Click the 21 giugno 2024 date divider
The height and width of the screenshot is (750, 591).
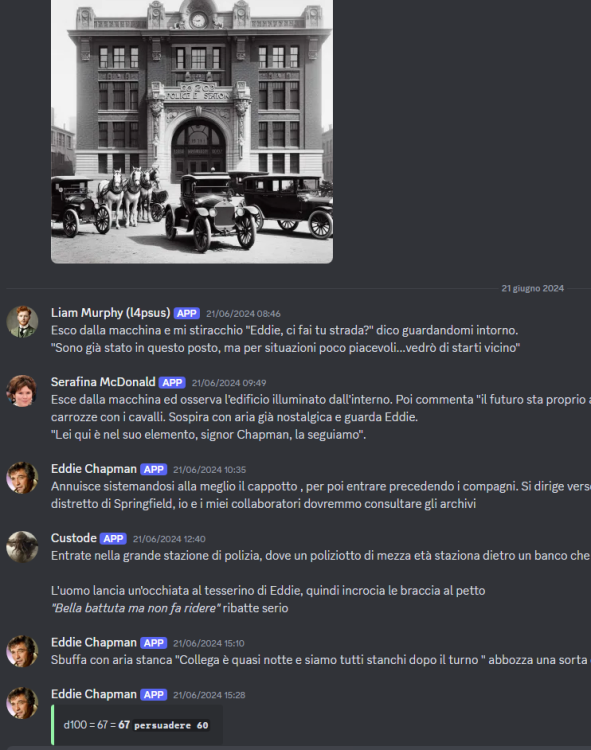pos(532,288)
